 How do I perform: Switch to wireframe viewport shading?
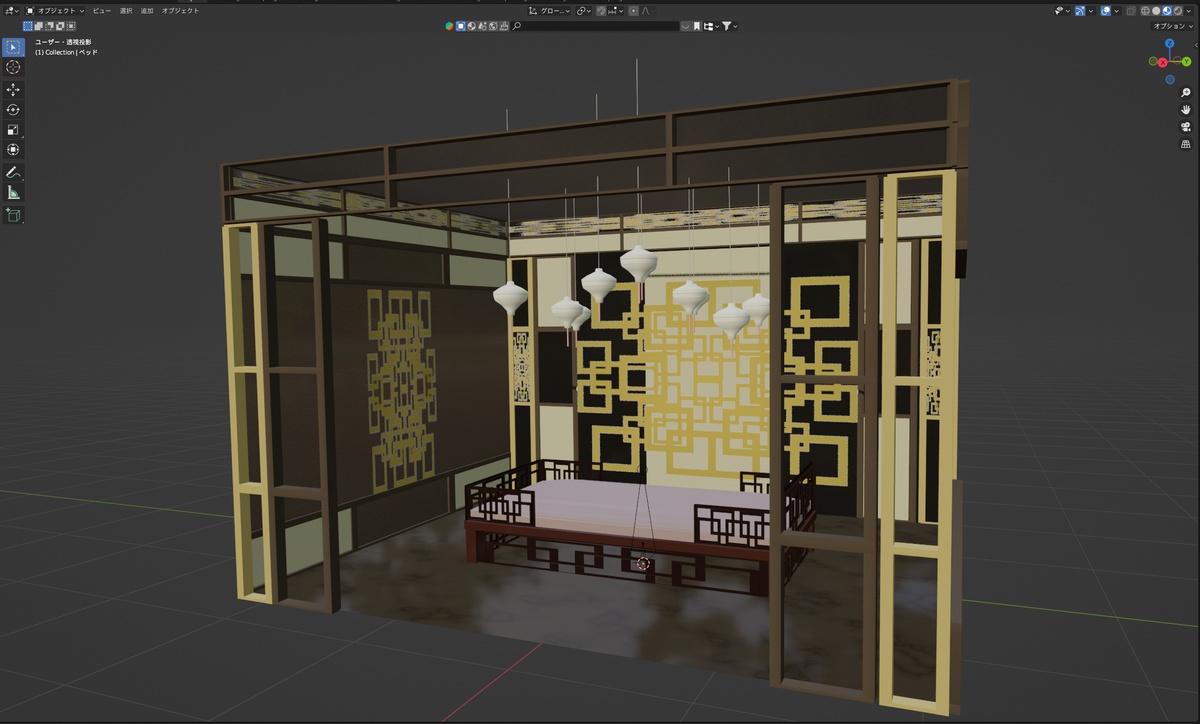(x=1146, y=11)
